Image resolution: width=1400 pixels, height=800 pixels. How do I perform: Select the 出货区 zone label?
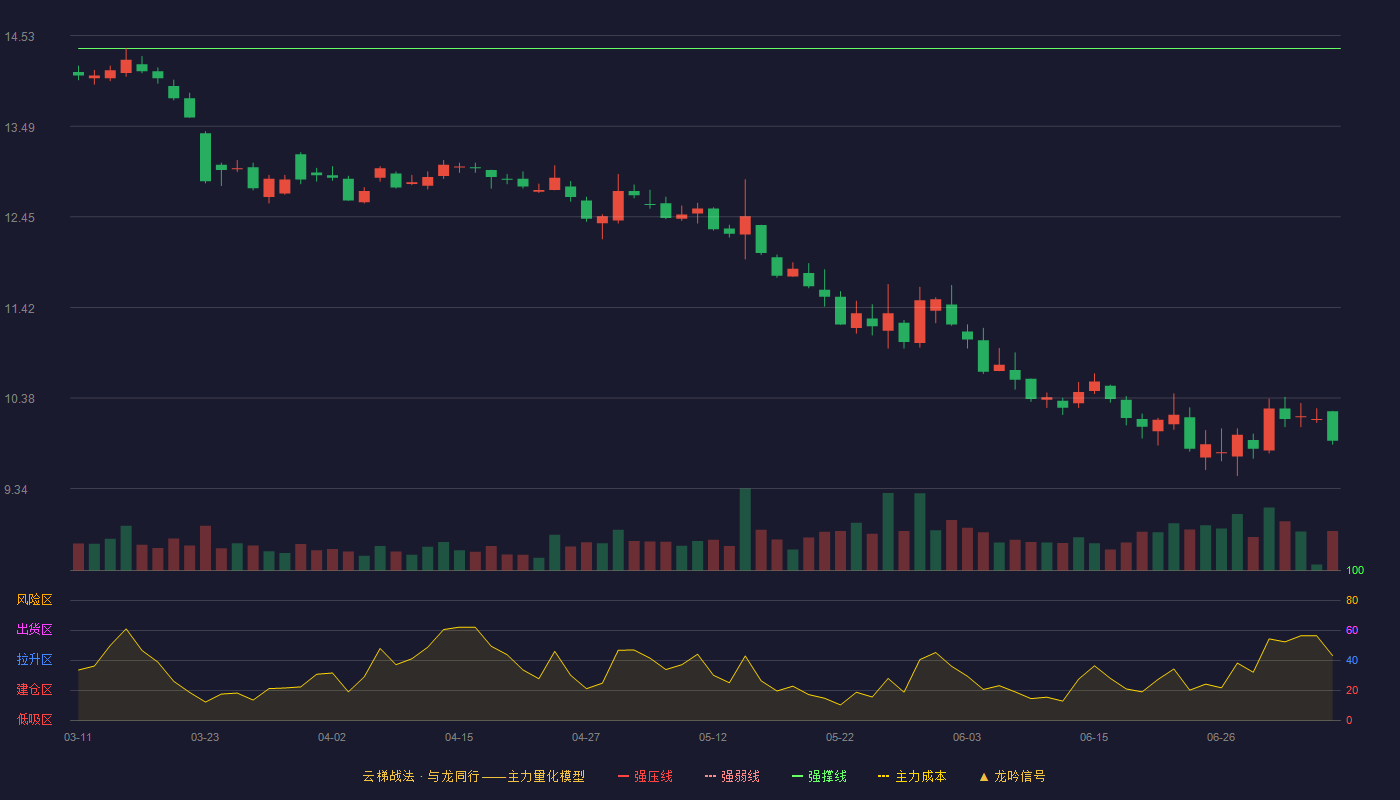coord(34,630)
